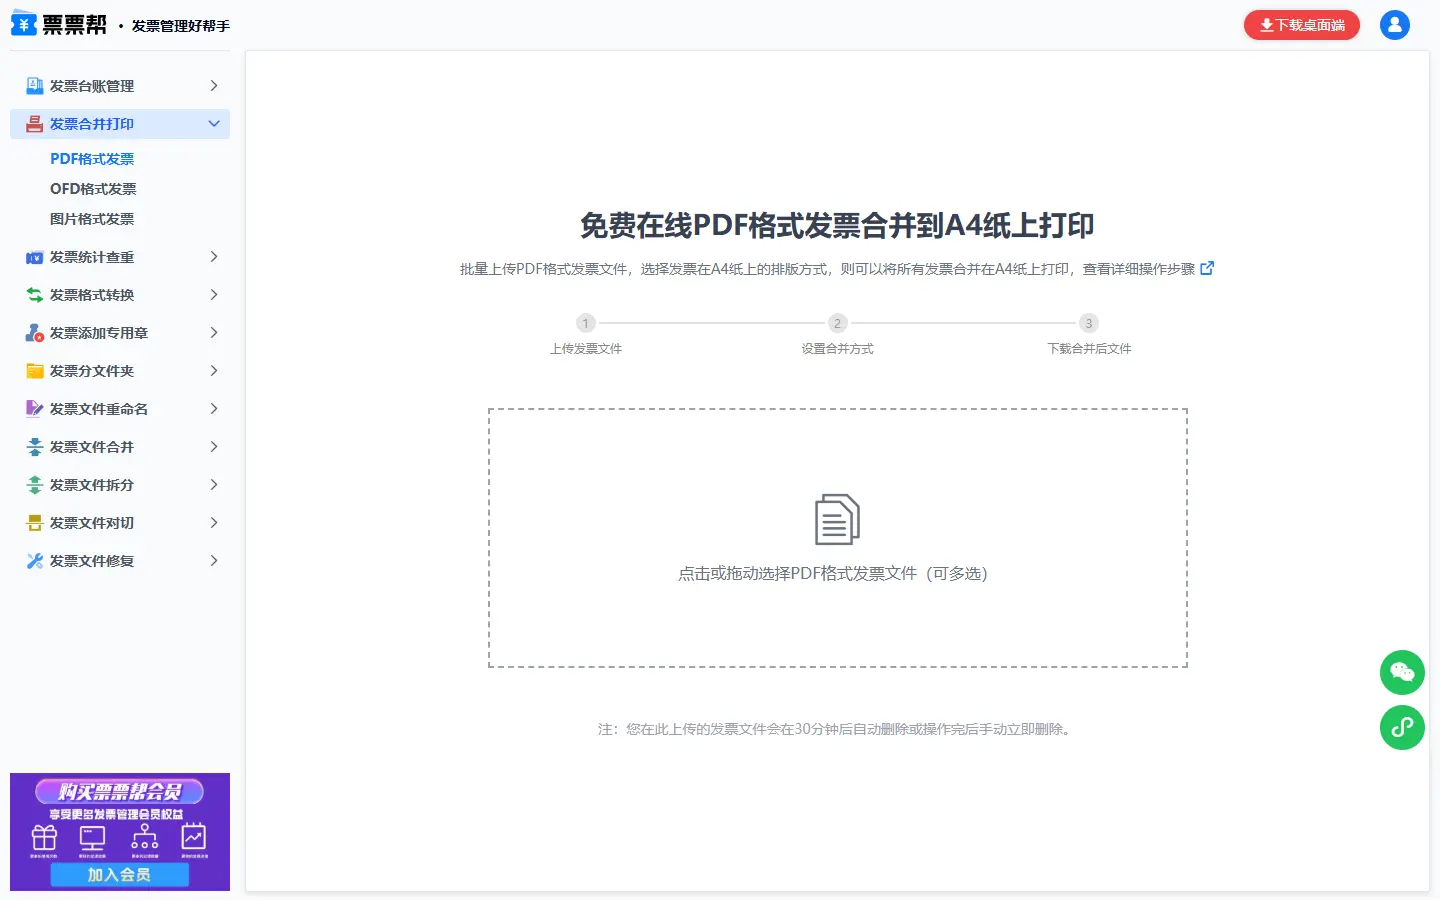
Task: Expand the 发票格式转换 chevron
Action: pyautogui.click(x=214, y=295)
